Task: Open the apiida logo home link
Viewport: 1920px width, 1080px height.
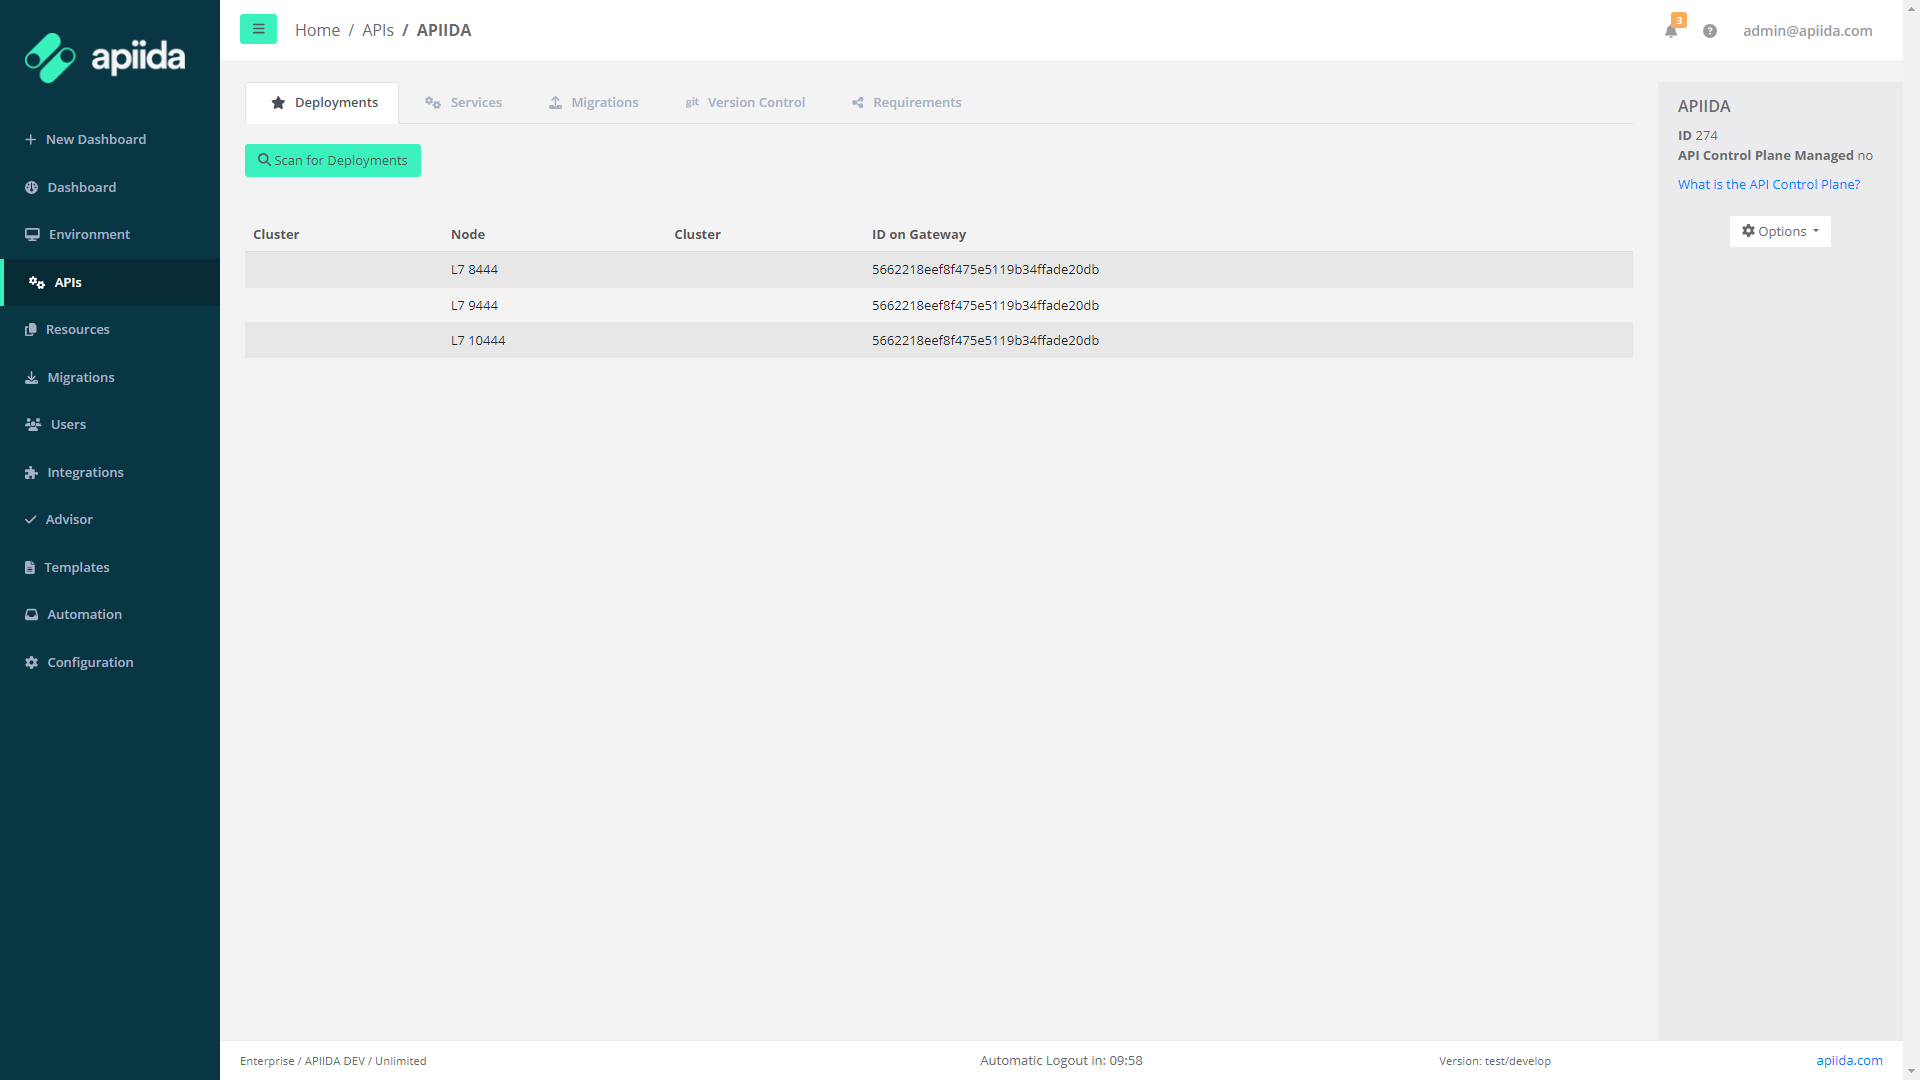Action: coord(105,57)
